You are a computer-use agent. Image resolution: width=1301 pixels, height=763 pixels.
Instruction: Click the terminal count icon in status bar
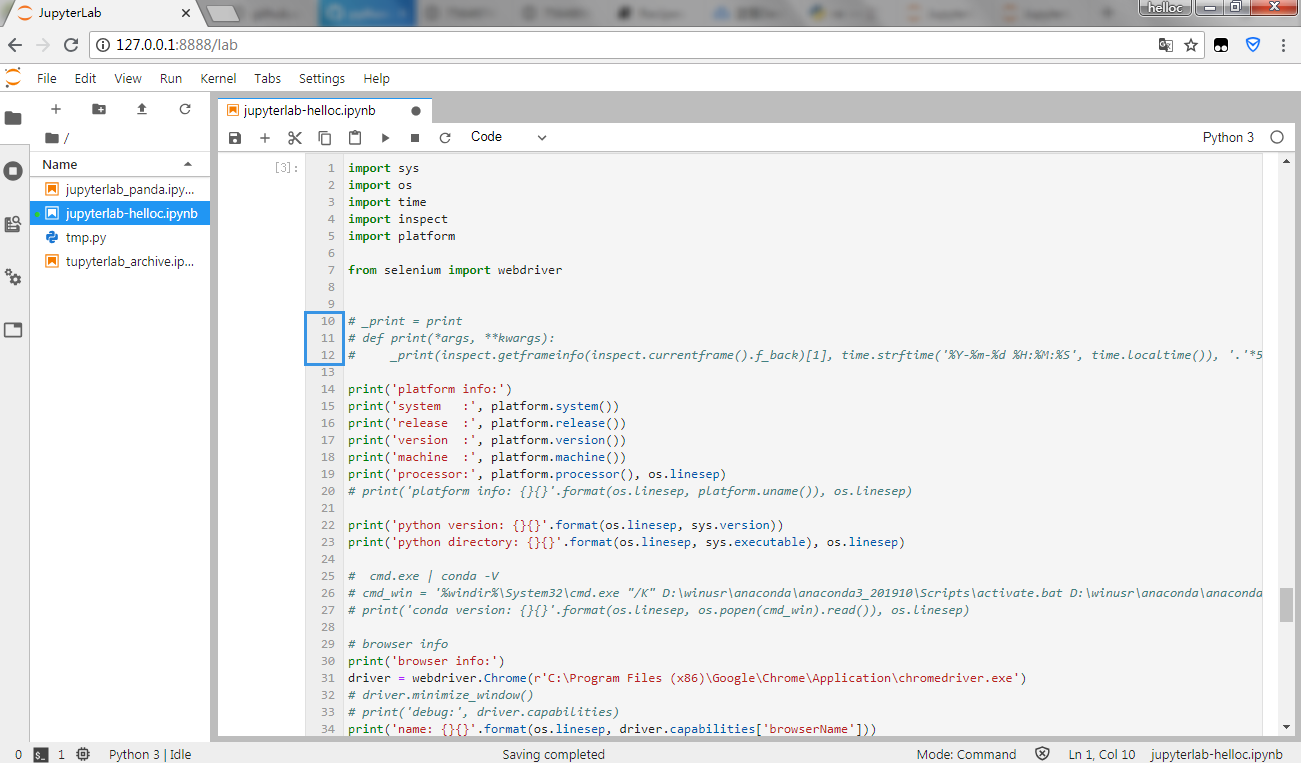tap(41, 754)
